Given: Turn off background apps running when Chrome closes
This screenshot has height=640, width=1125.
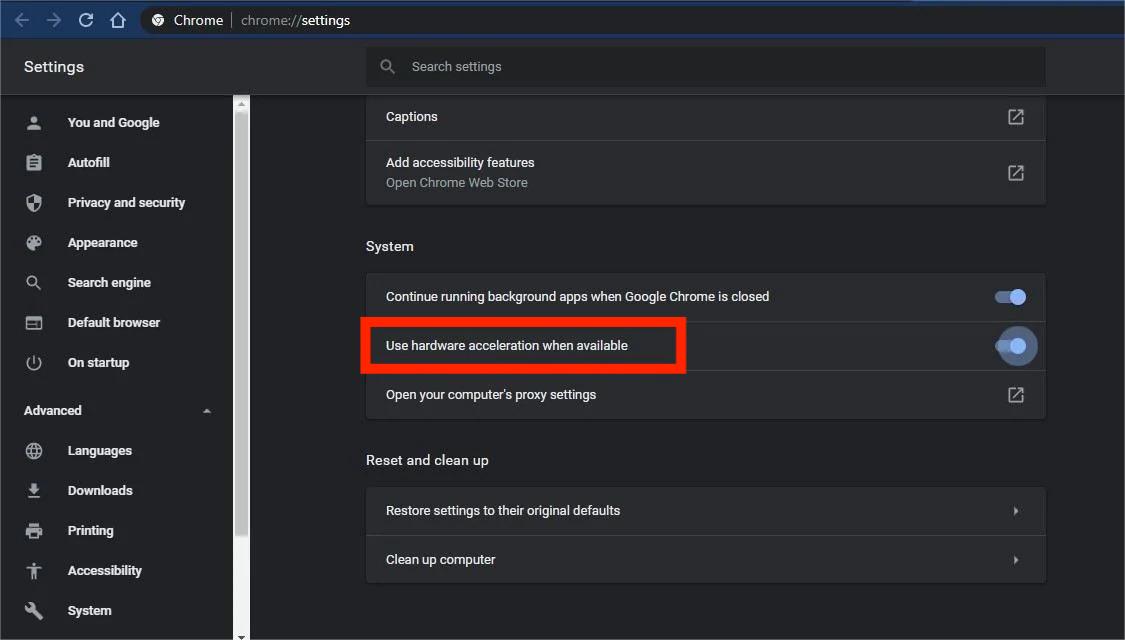Looking at the screenshot, I should pos(1010,297).
